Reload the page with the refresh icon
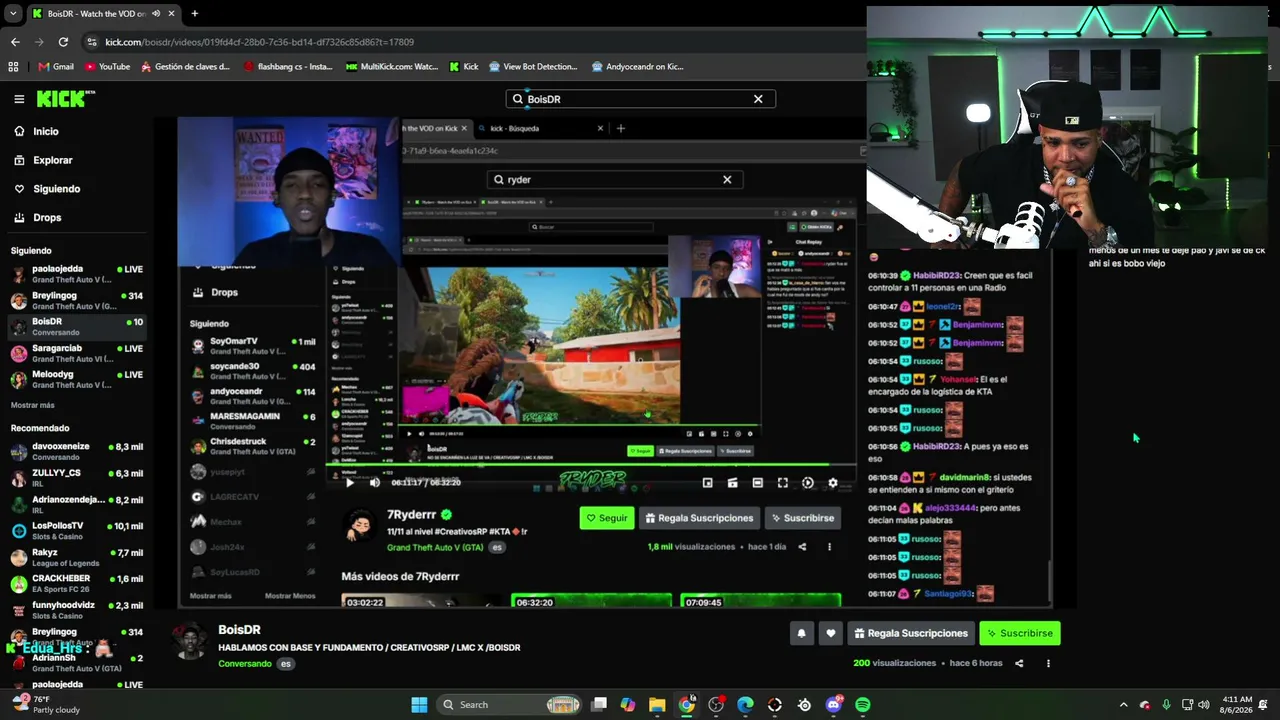Viewport: 1280px width, 720px height. [63, 42]
